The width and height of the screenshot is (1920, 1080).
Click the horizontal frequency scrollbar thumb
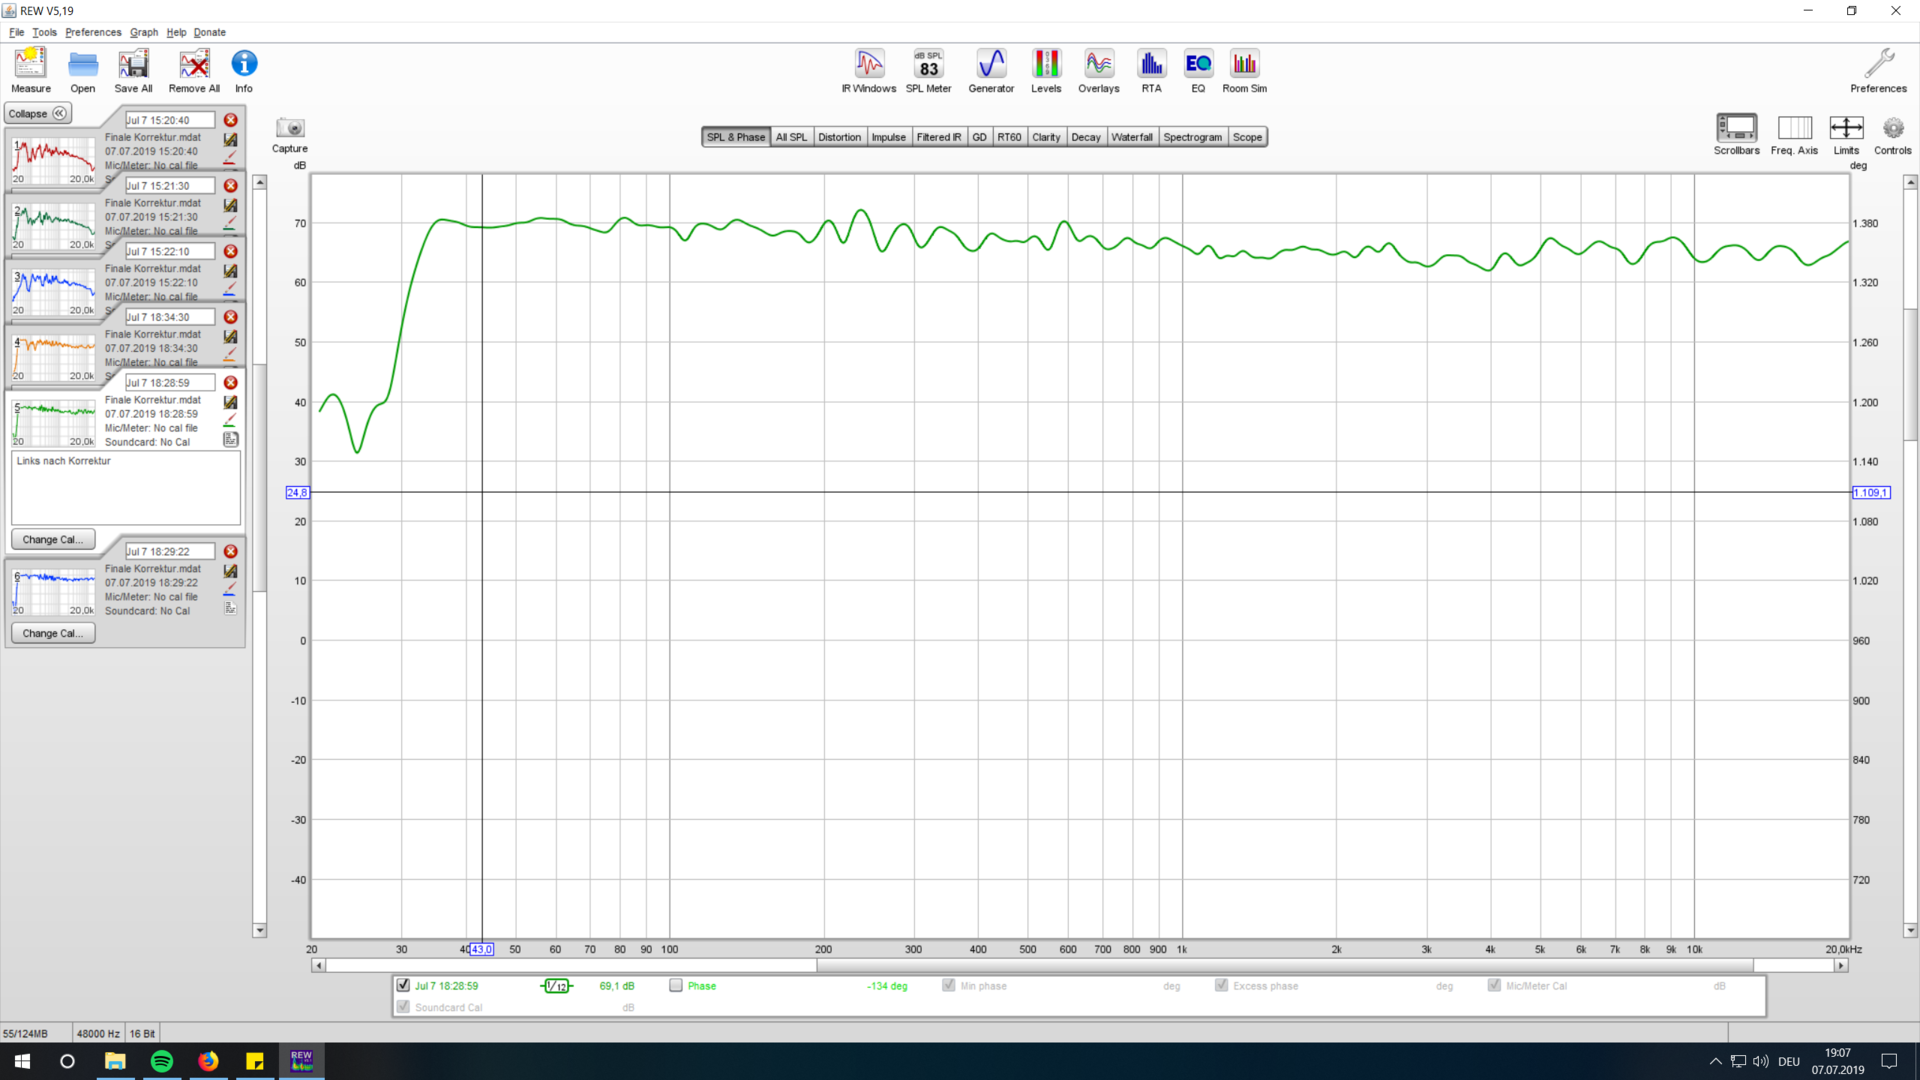coord(1286,965)
